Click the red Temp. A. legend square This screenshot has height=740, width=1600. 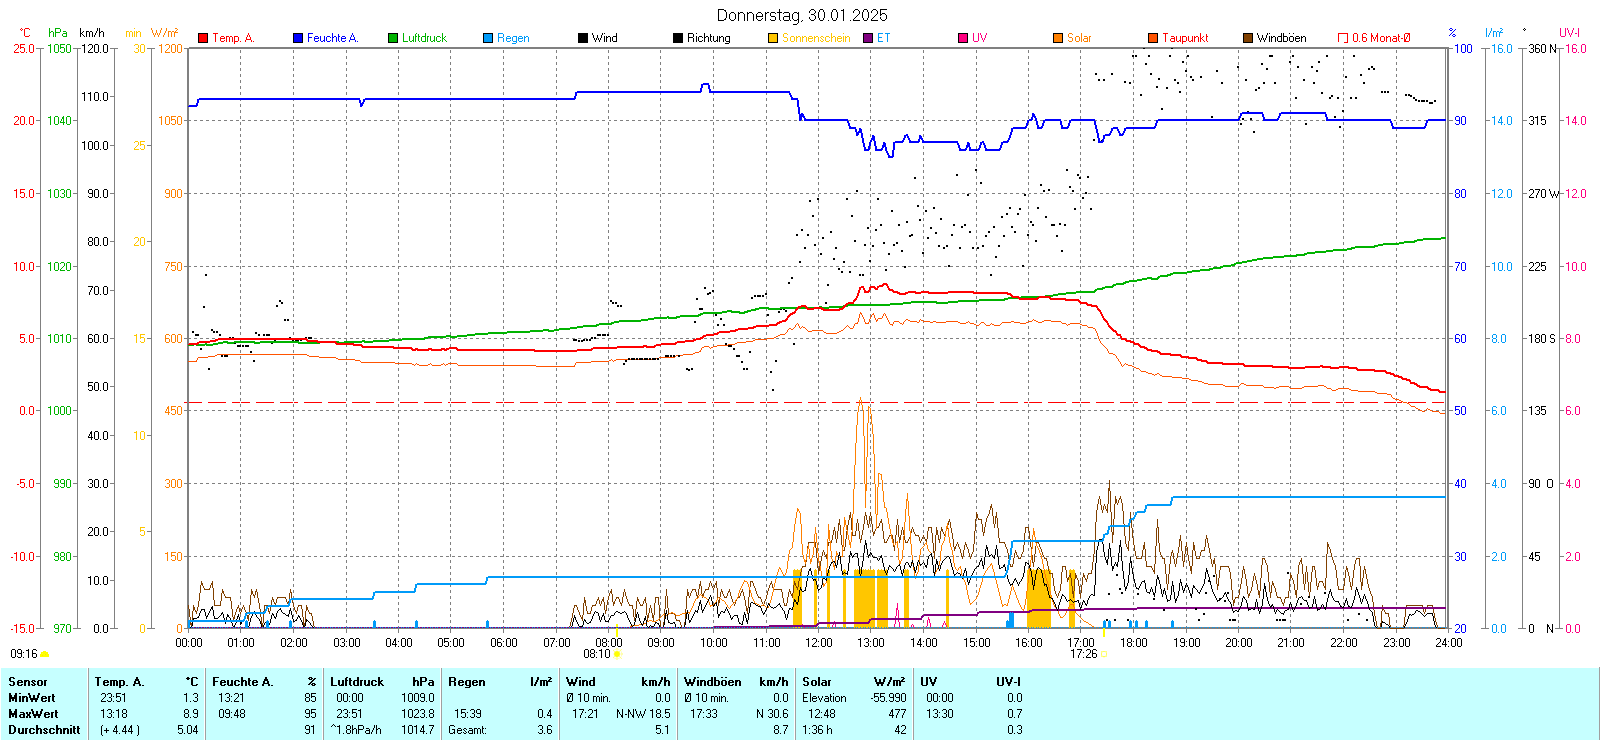point(203,38)
